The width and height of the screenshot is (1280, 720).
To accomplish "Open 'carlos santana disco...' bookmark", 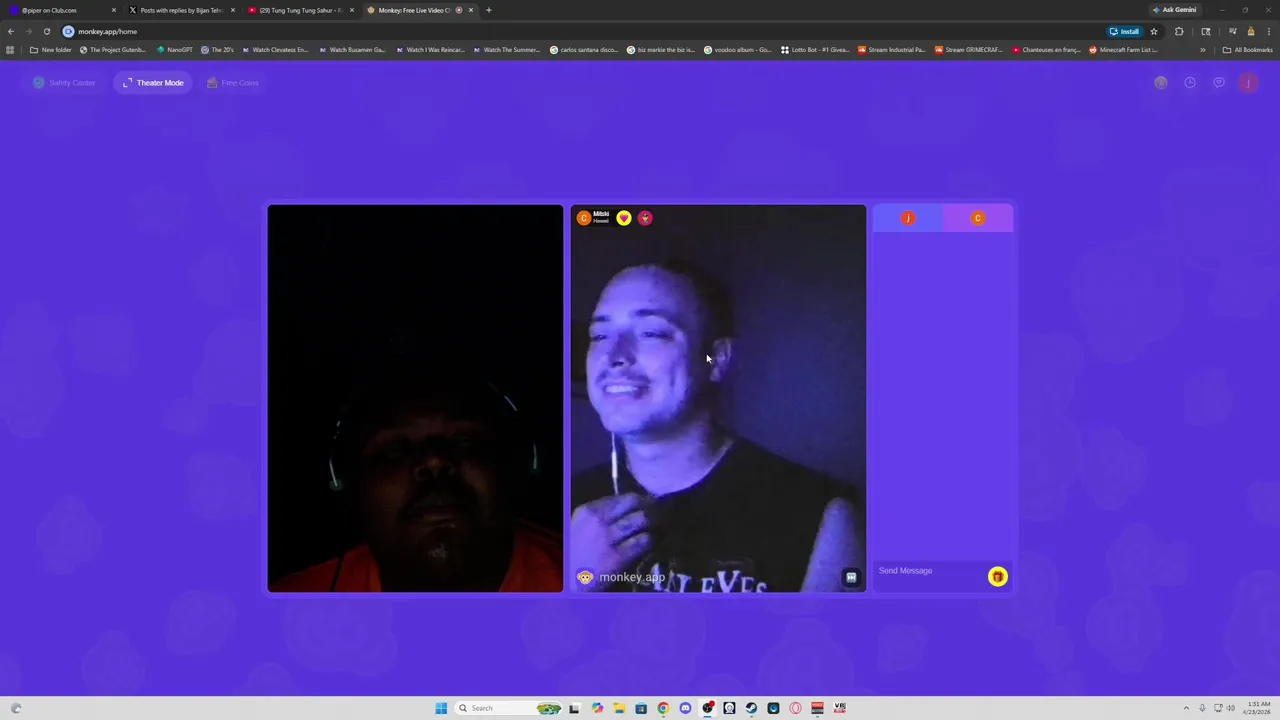I will (x=584, y=50).
